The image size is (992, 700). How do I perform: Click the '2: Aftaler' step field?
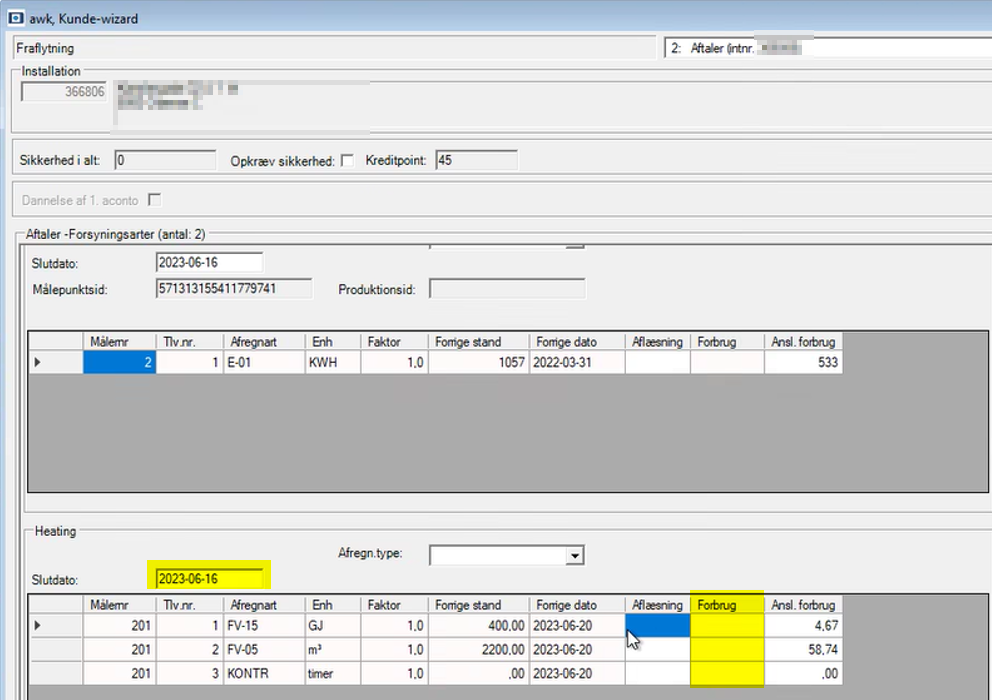(x=828, y=48)
